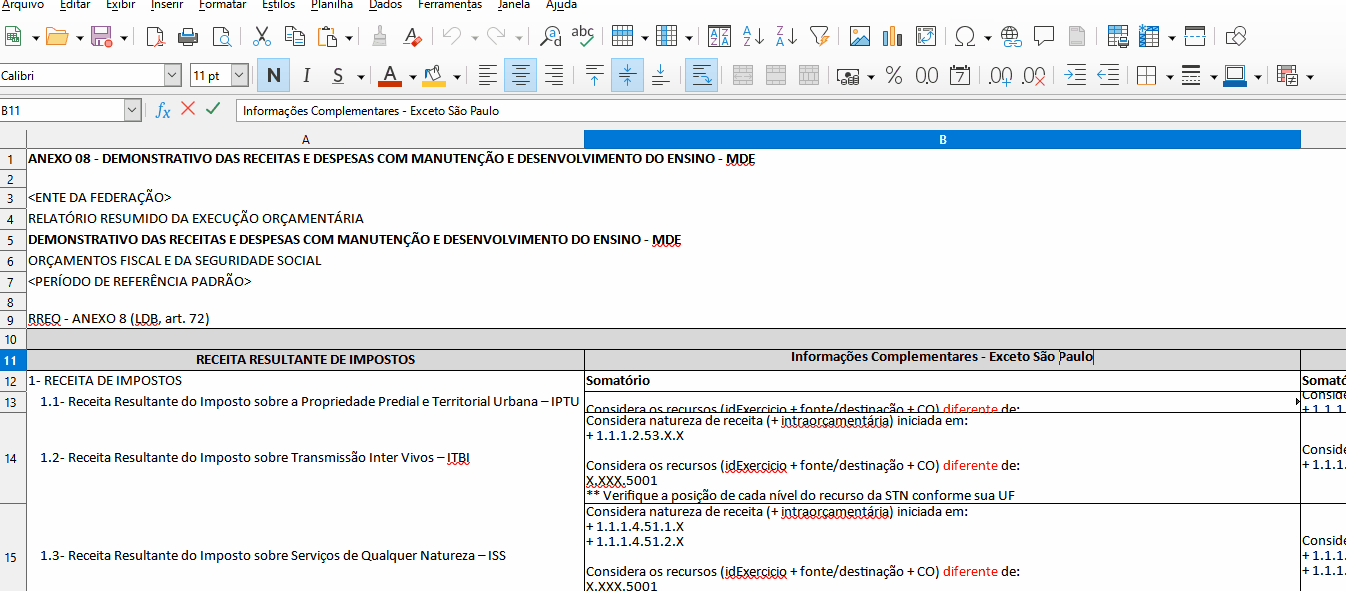Add a decimal place icon
The width and height of the screenshot is (1346, 591).
pyautogui.click(x=1000, y=76)
